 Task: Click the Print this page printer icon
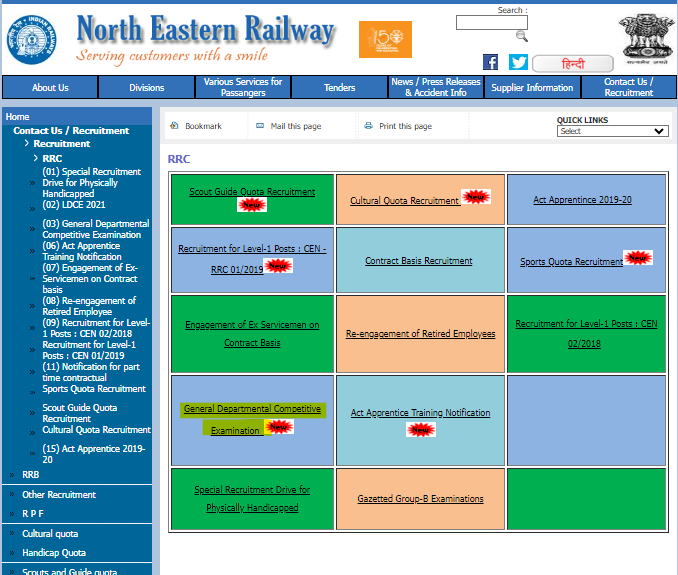368,126
